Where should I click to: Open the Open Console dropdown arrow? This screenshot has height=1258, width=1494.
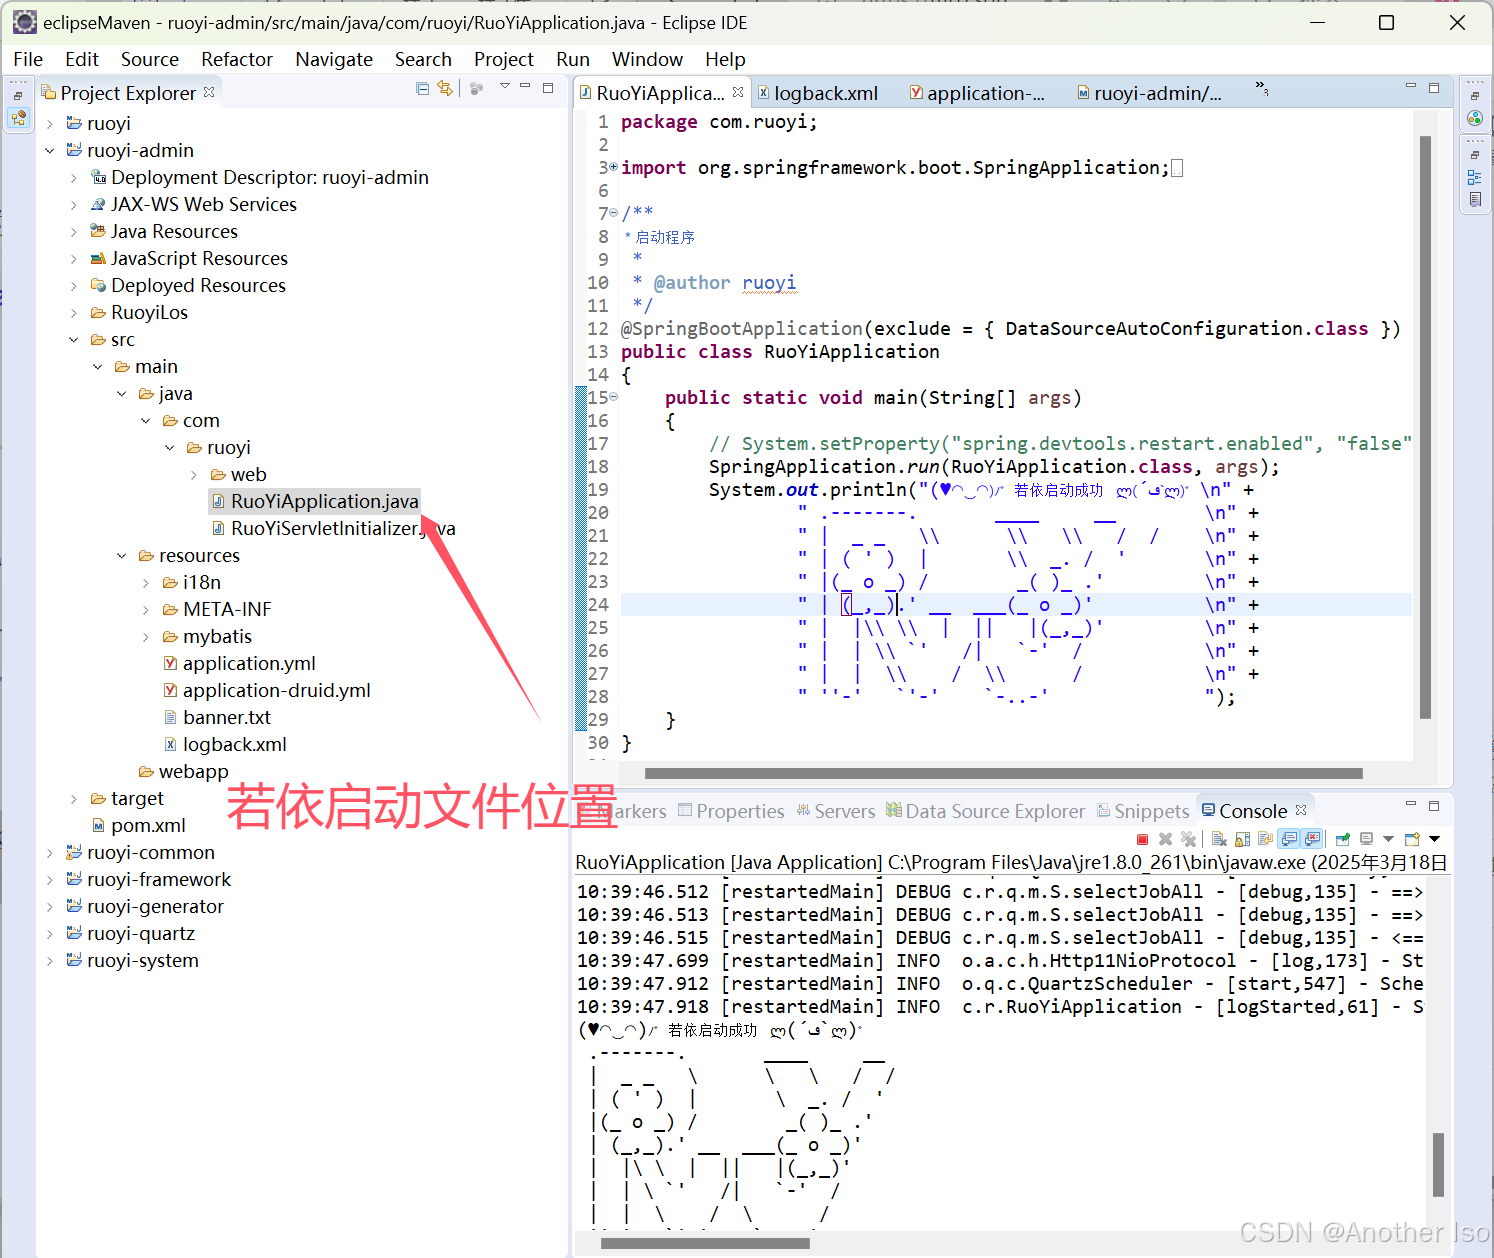pos(1435,839)
